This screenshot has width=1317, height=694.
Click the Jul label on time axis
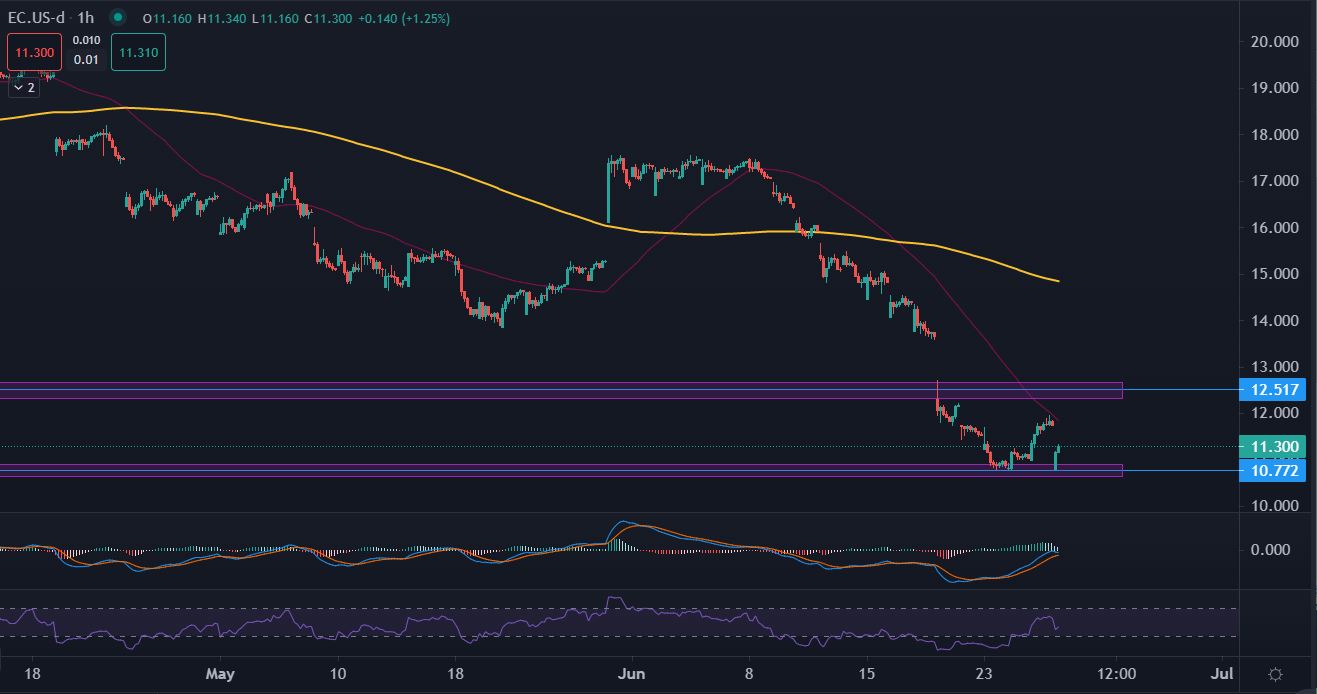tap(1222, 674)
